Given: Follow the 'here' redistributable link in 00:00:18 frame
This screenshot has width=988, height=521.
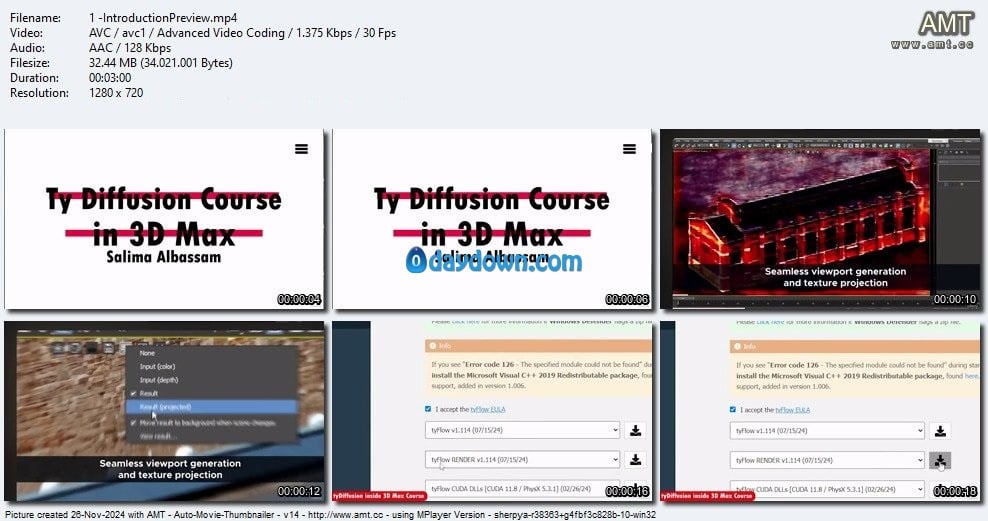Looking at the screenshot, I should pyautogui.click(x=971, y=376).
